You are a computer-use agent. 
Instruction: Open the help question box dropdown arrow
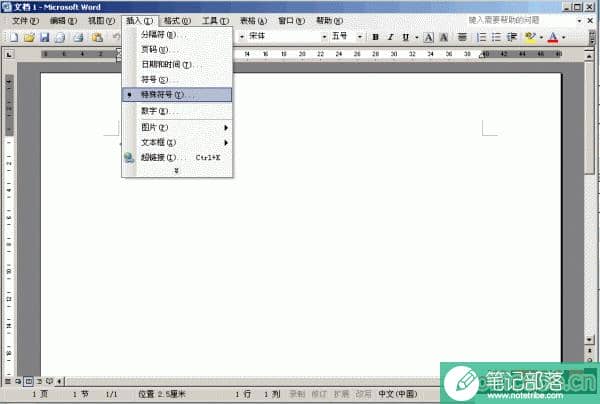pyautogui.click(x=579, y=21)
